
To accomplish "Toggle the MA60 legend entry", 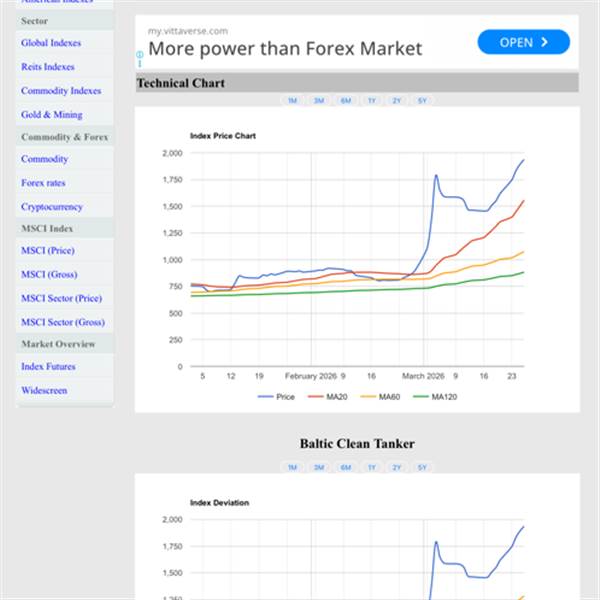I will click(x=383, y=397).
